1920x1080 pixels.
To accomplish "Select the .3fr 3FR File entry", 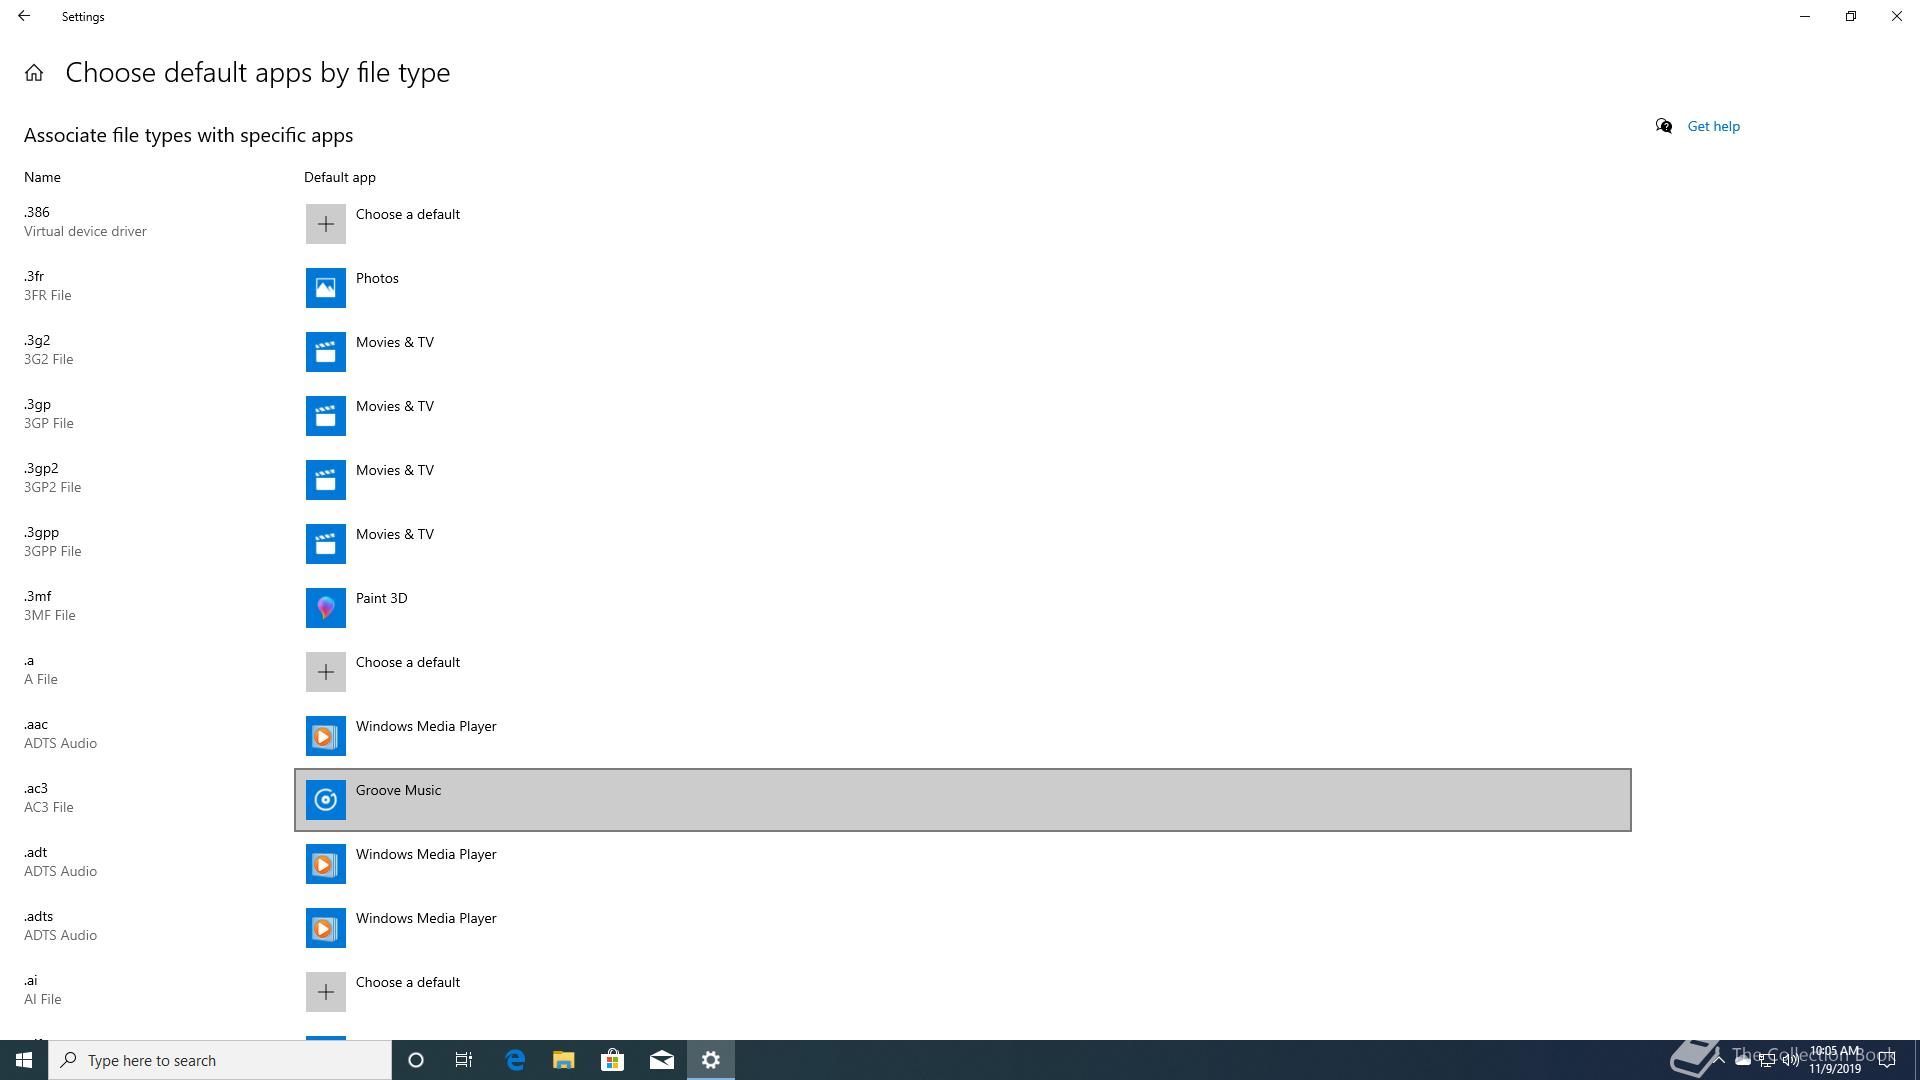I will 47,286.
